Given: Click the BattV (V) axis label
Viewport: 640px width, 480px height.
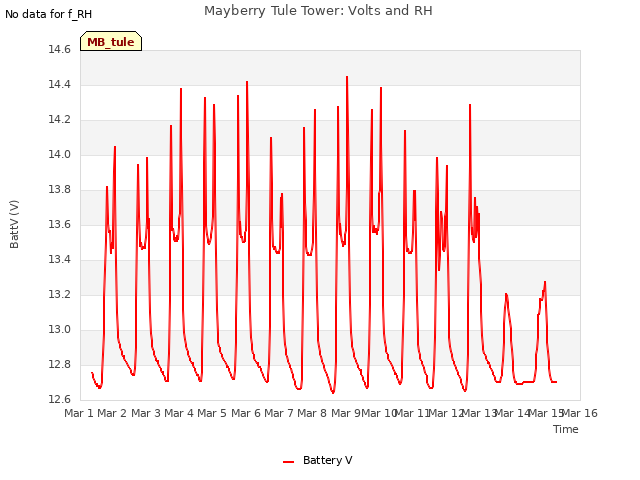Looking at the screenshot, I should click(14, 224).
